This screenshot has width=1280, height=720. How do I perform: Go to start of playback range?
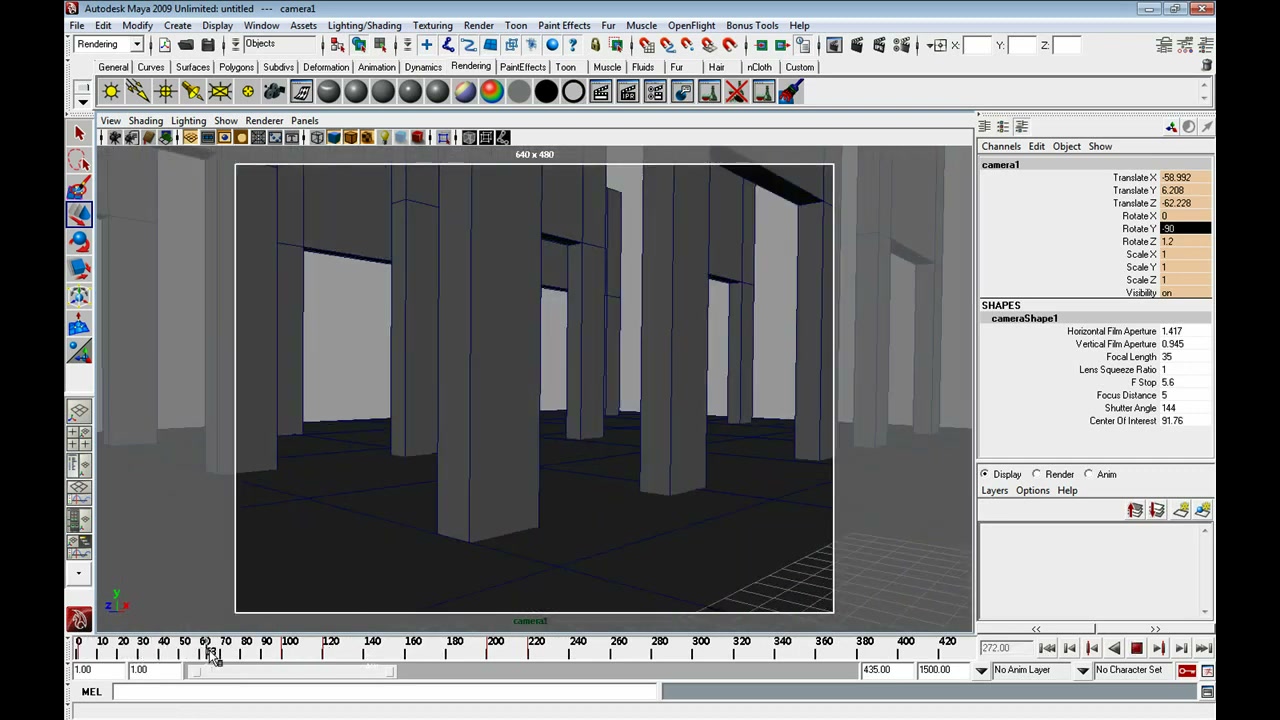1047,649
